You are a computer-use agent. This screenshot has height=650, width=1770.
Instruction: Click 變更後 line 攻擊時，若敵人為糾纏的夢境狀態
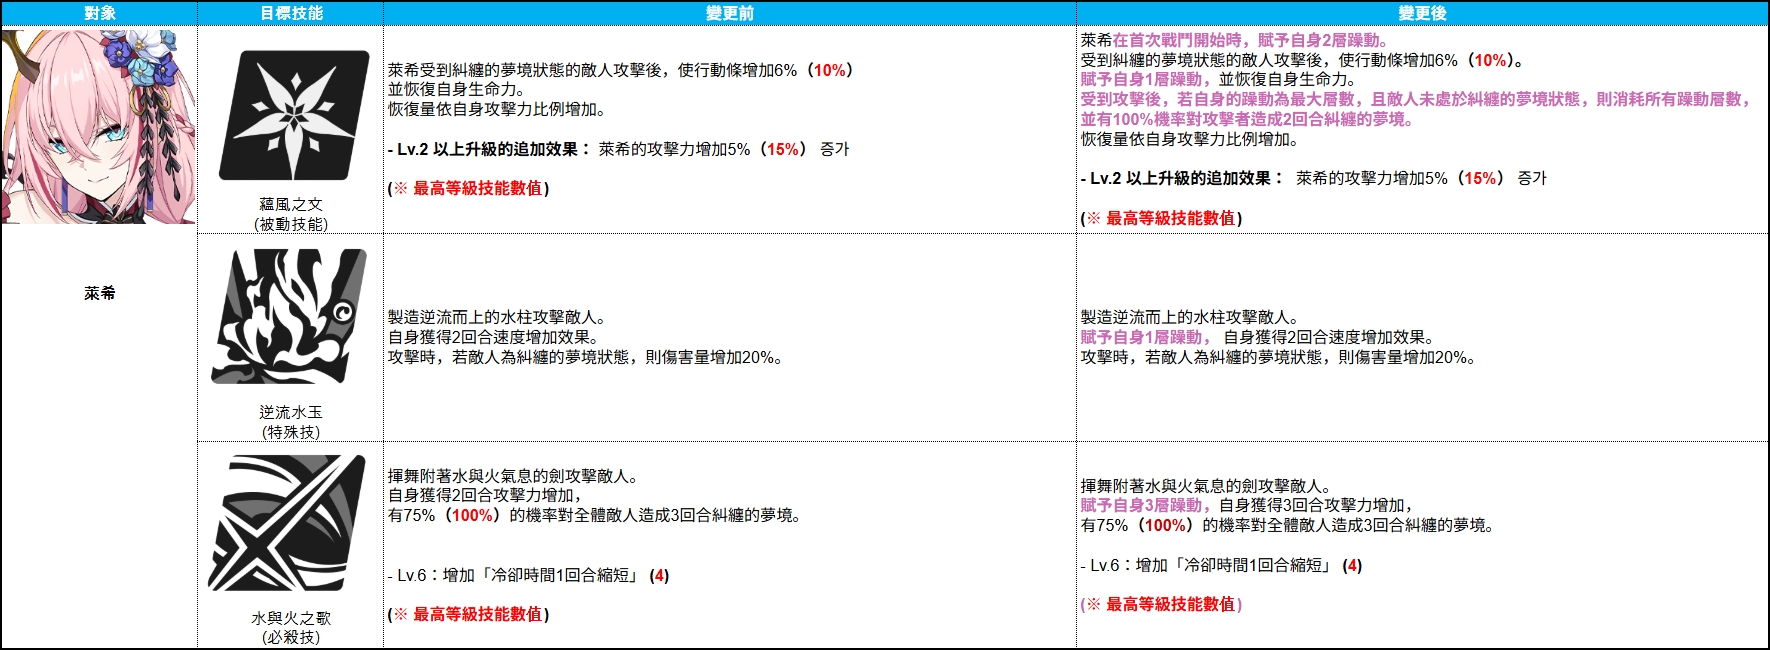point(1278,357)
